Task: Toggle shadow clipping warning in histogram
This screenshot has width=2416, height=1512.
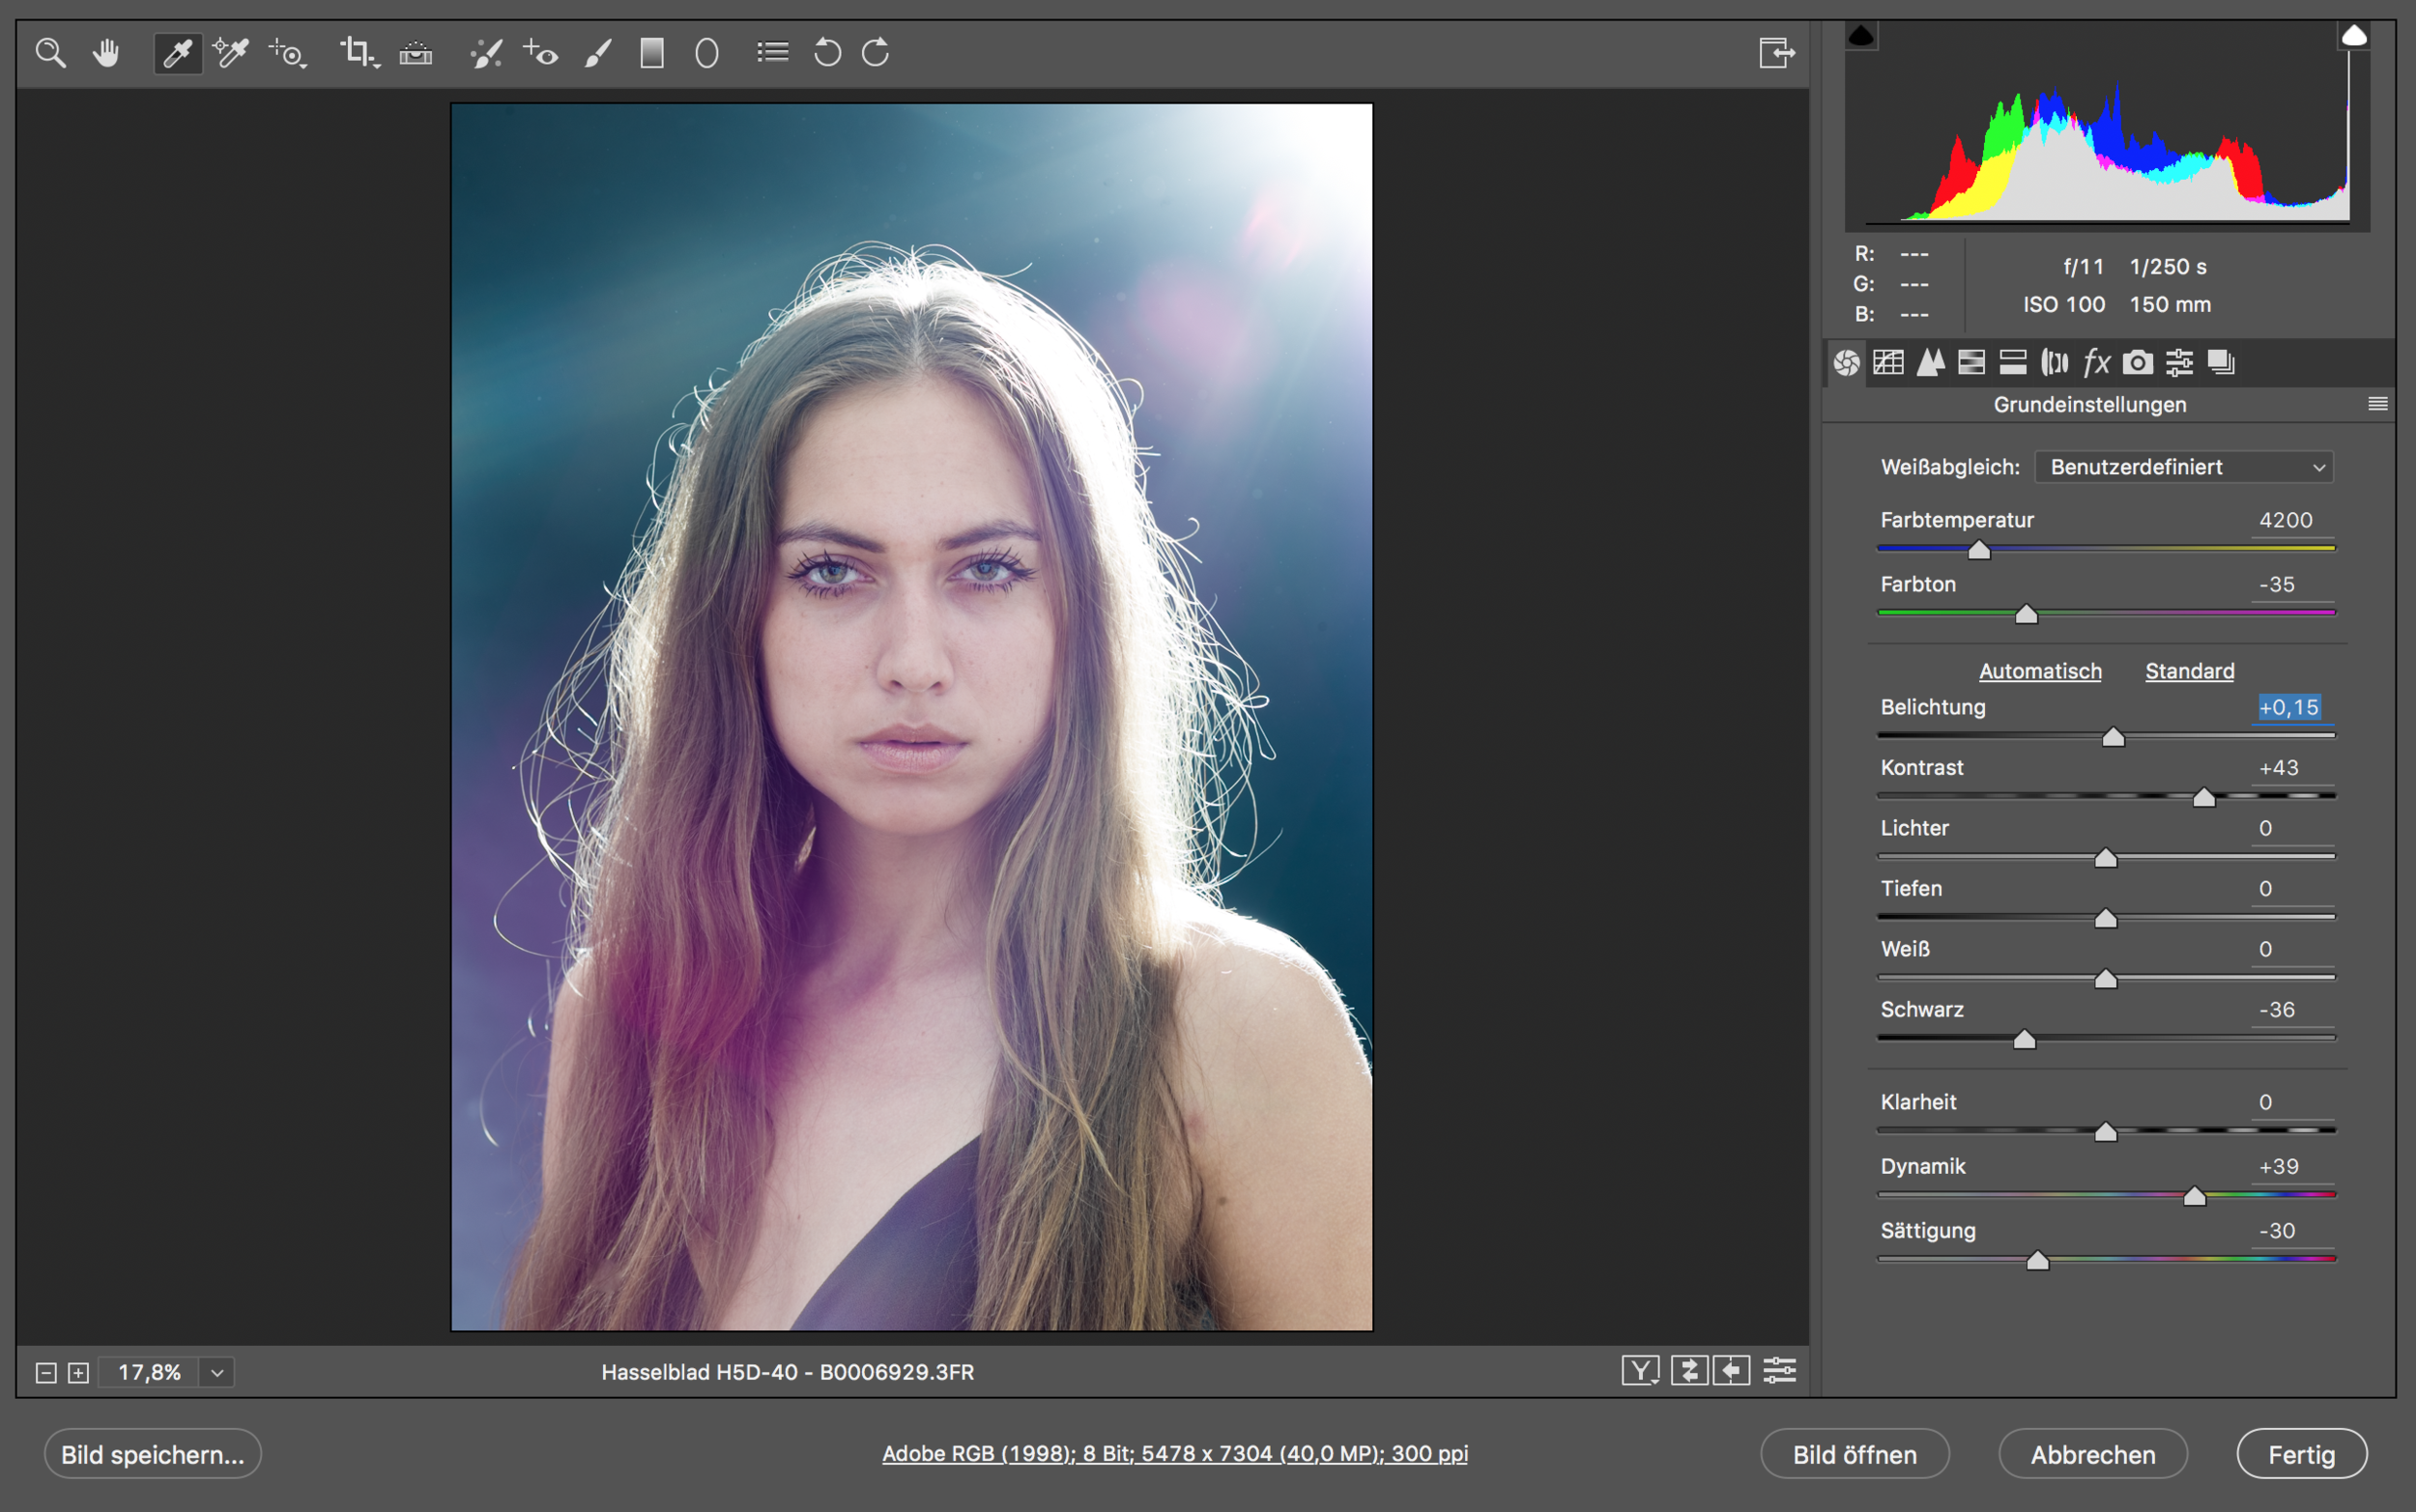Action: coord(1861,37)
